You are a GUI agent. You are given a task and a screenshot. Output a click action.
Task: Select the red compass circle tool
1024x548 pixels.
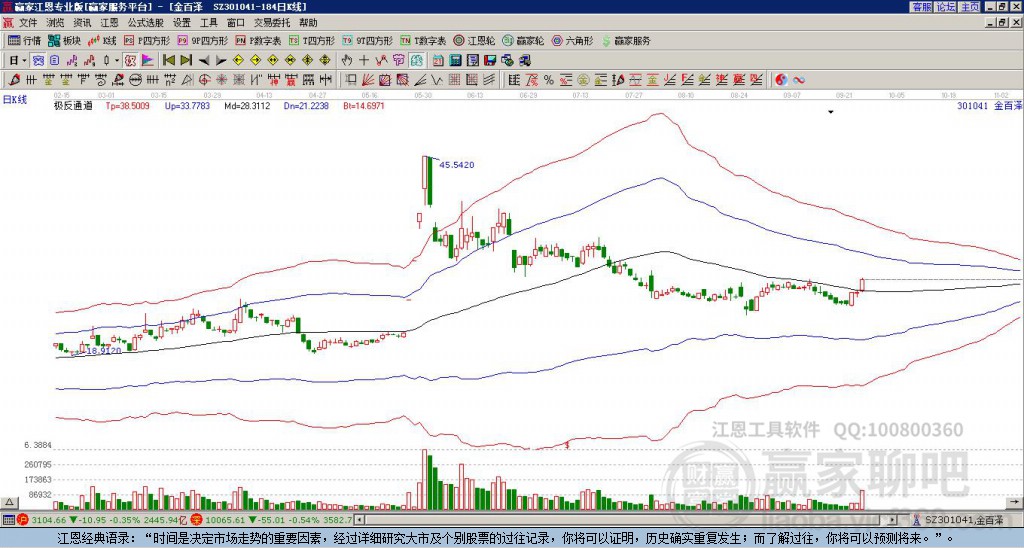(x=204, y=80)
